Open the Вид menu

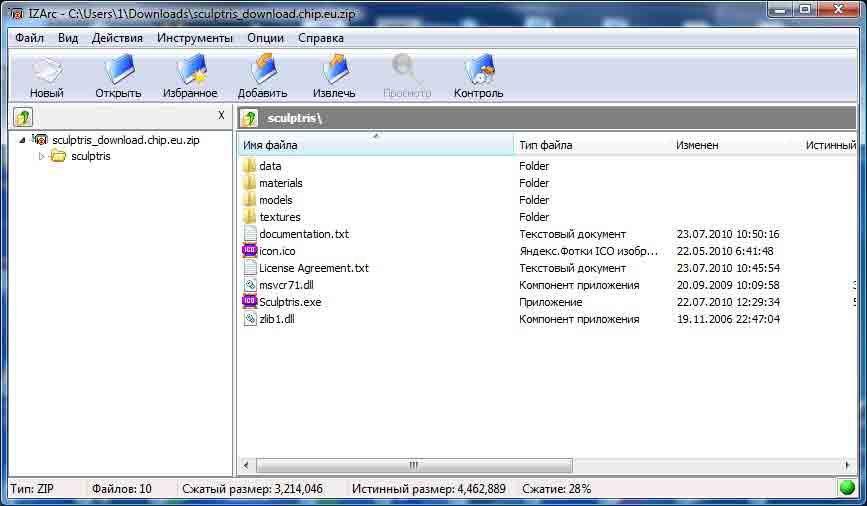pos(68,38)
